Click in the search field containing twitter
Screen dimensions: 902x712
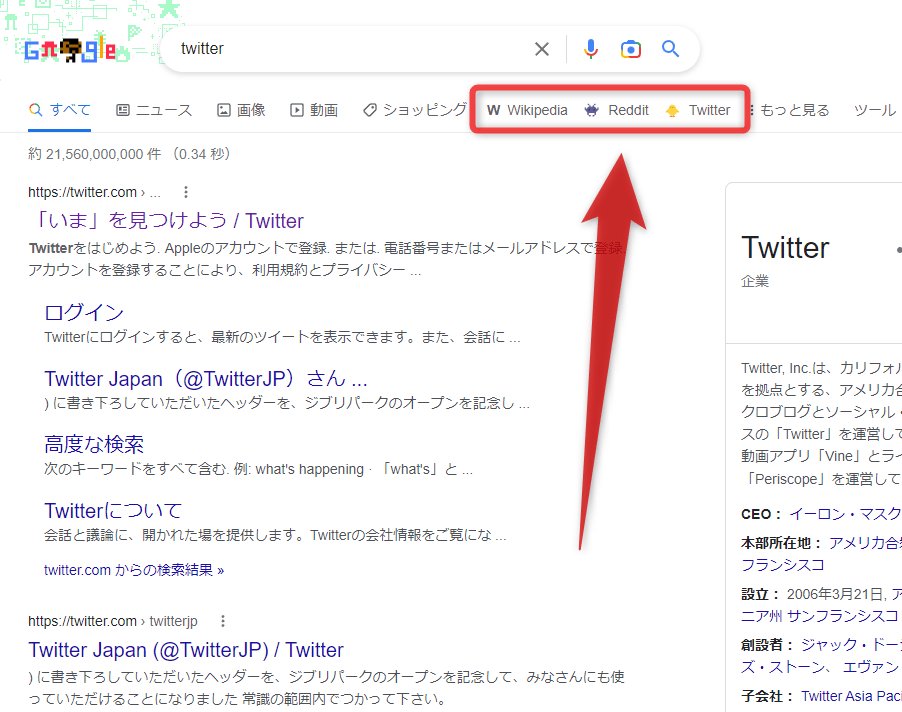(351, 49)
